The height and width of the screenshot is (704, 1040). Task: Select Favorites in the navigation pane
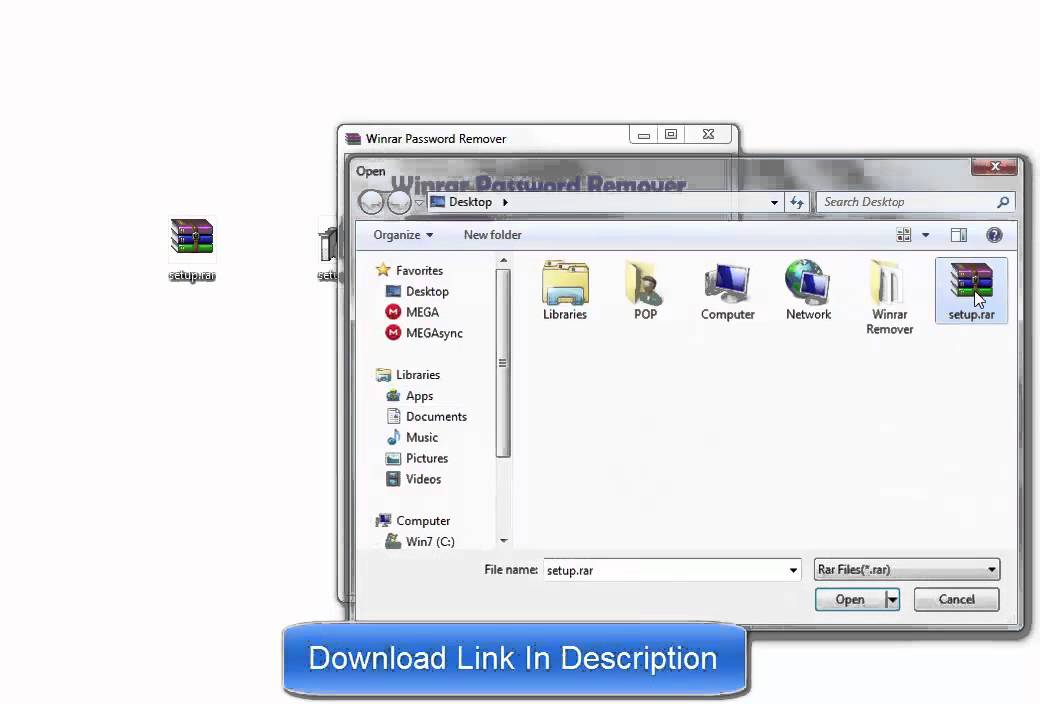409,271
